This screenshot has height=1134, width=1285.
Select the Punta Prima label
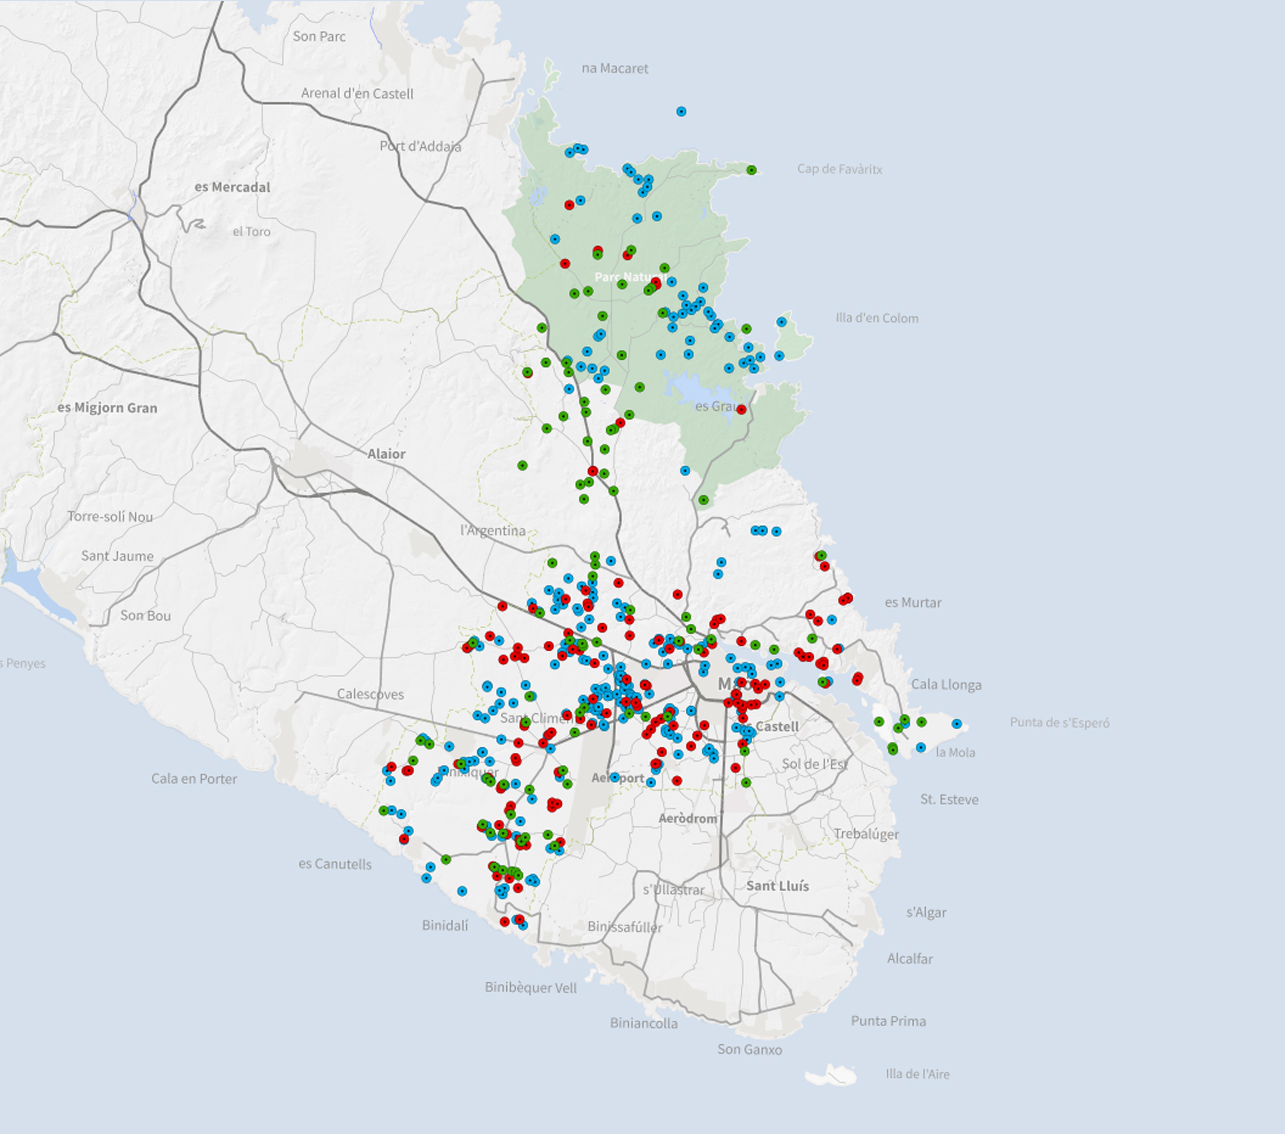[888, 1021]
